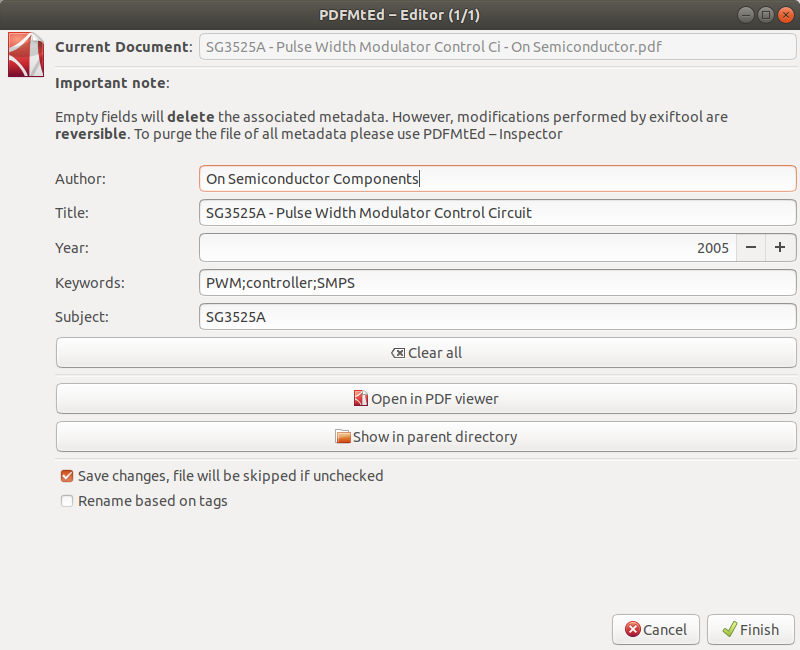The width and height of the screenshot is (800, 650).
Task: Uncheck Save changes, file will be skipped
Action: coord(66,476)
